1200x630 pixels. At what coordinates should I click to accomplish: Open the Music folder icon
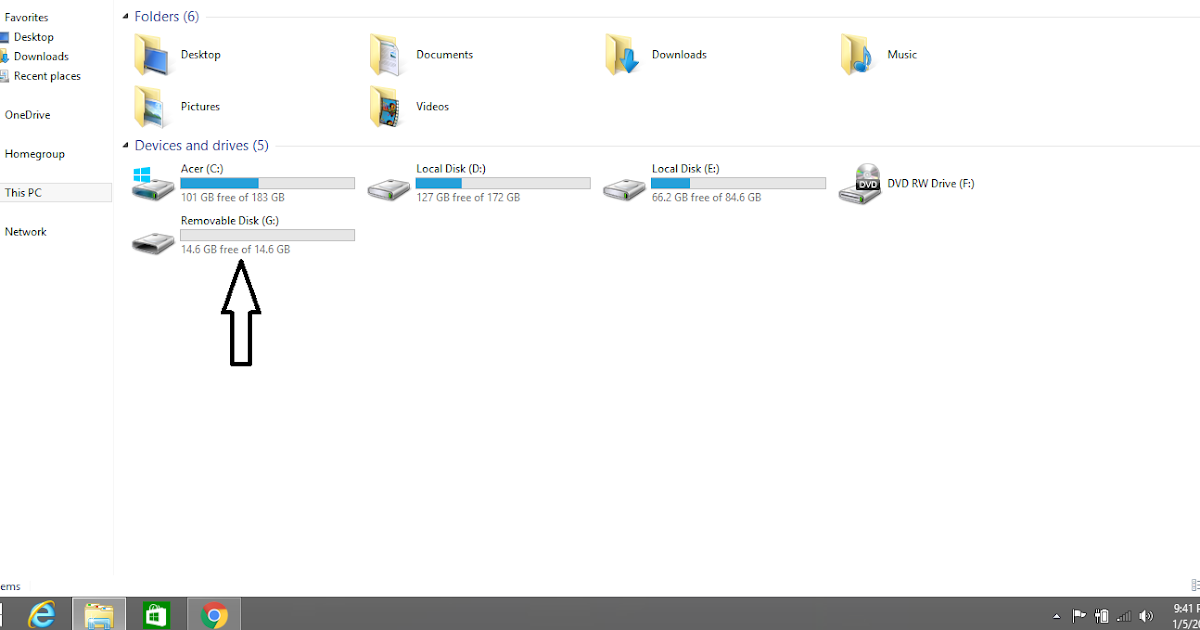(857, 54)
